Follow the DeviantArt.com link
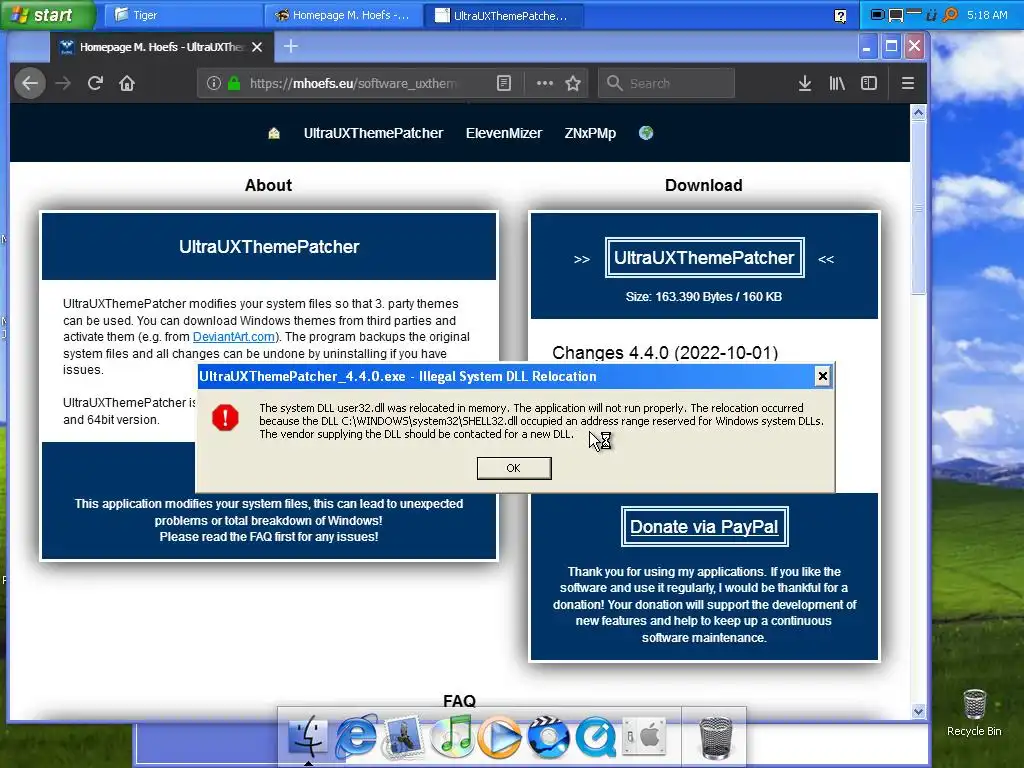This screenshot has height=768, width=1024. click(x=234, y=337)
